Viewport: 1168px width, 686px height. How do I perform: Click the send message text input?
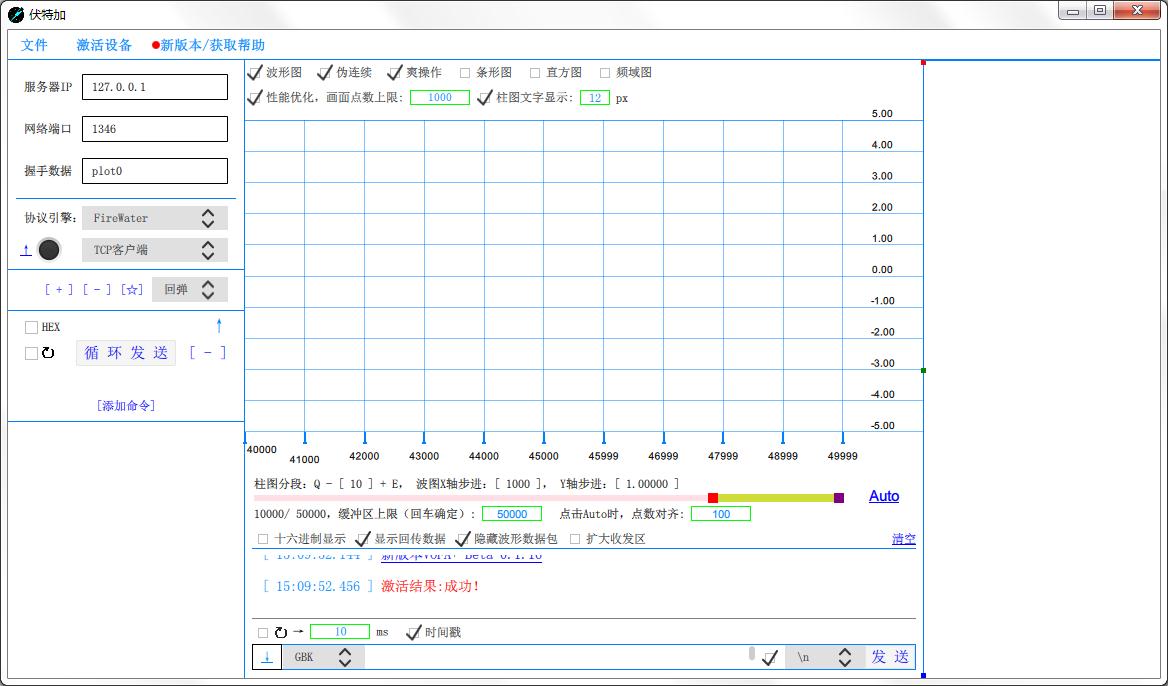(555, 657)
